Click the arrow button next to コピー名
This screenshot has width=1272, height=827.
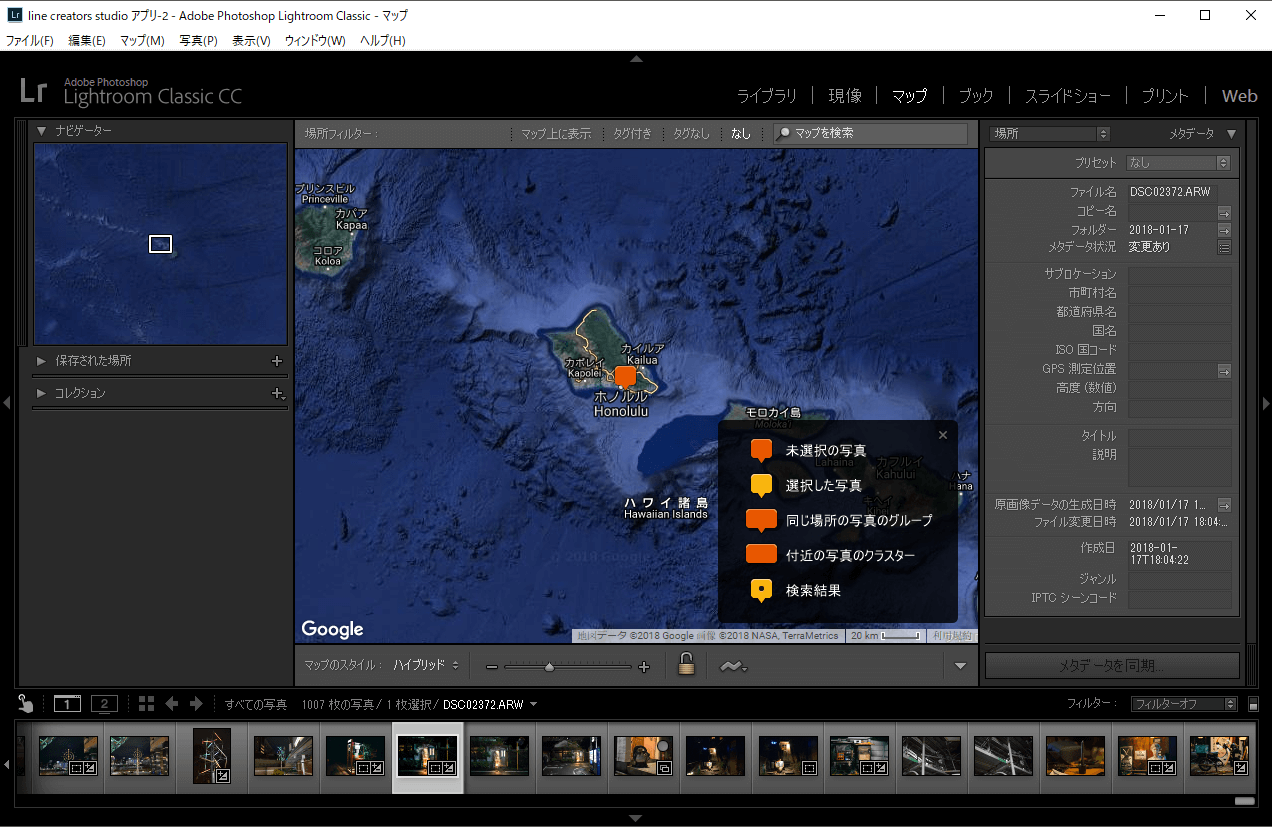[1224, 212]
